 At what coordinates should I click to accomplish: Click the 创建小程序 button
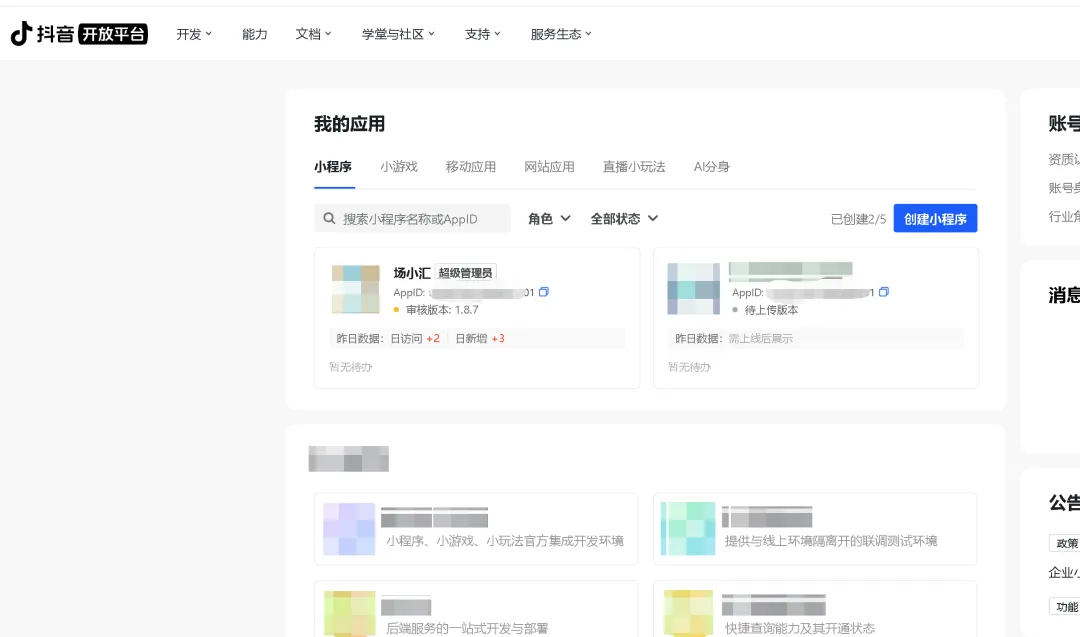pyautogui.click(x=935, y=218)
